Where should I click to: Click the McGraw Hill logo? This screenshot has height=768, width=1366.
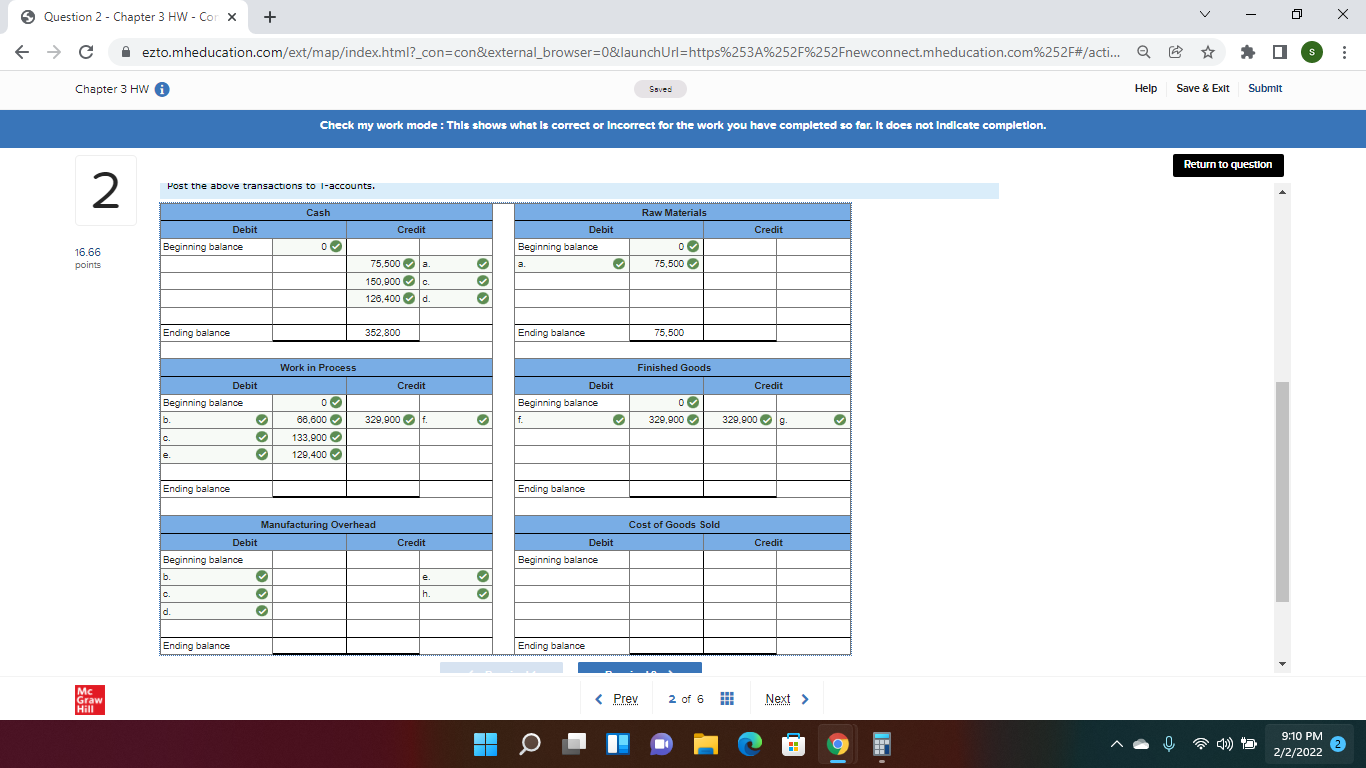pos(90,699)
